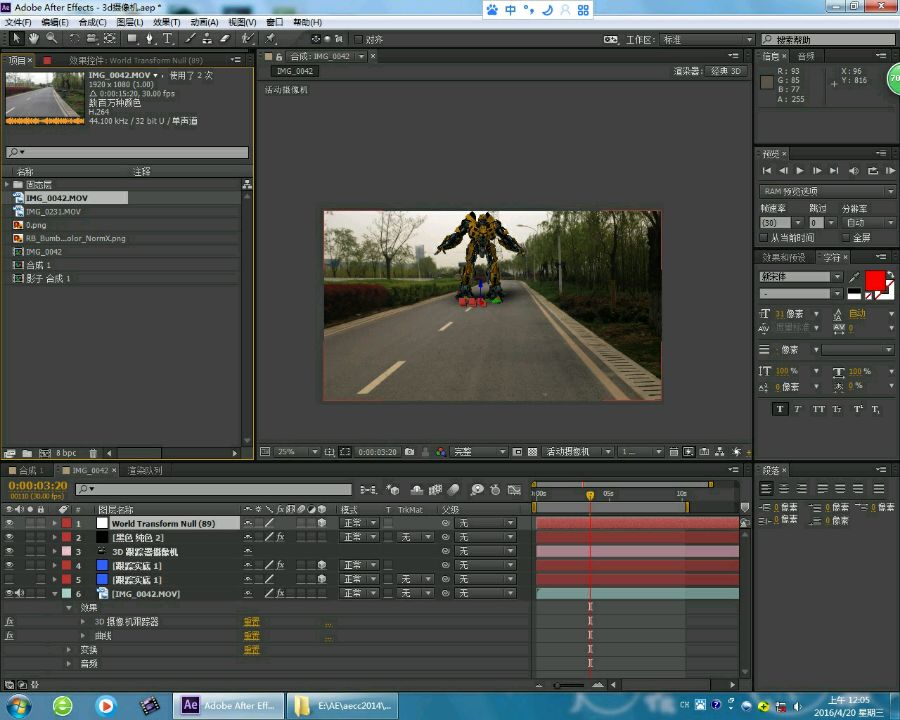Viewport: 900px width, 720px height.
Task: Click 重置 for 3D 摄像机跟踪器 effect
Action: (x=251, y=622)
